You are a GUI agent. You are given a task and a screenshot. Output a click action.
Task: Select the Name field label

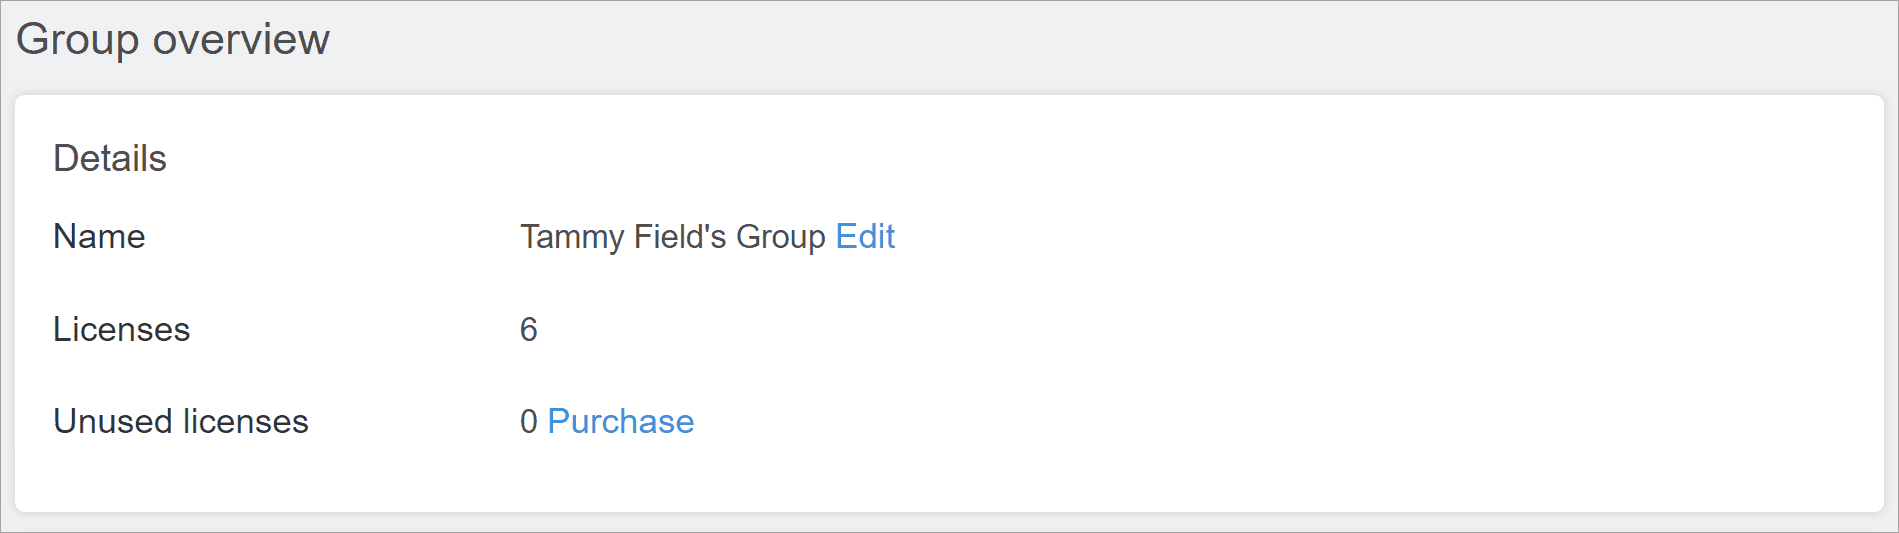click(99, 237)
